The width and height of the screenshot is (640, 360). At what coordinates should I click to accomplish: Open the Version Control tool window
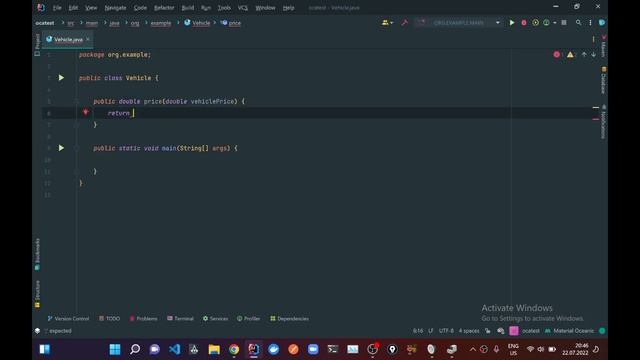point(68,318)
